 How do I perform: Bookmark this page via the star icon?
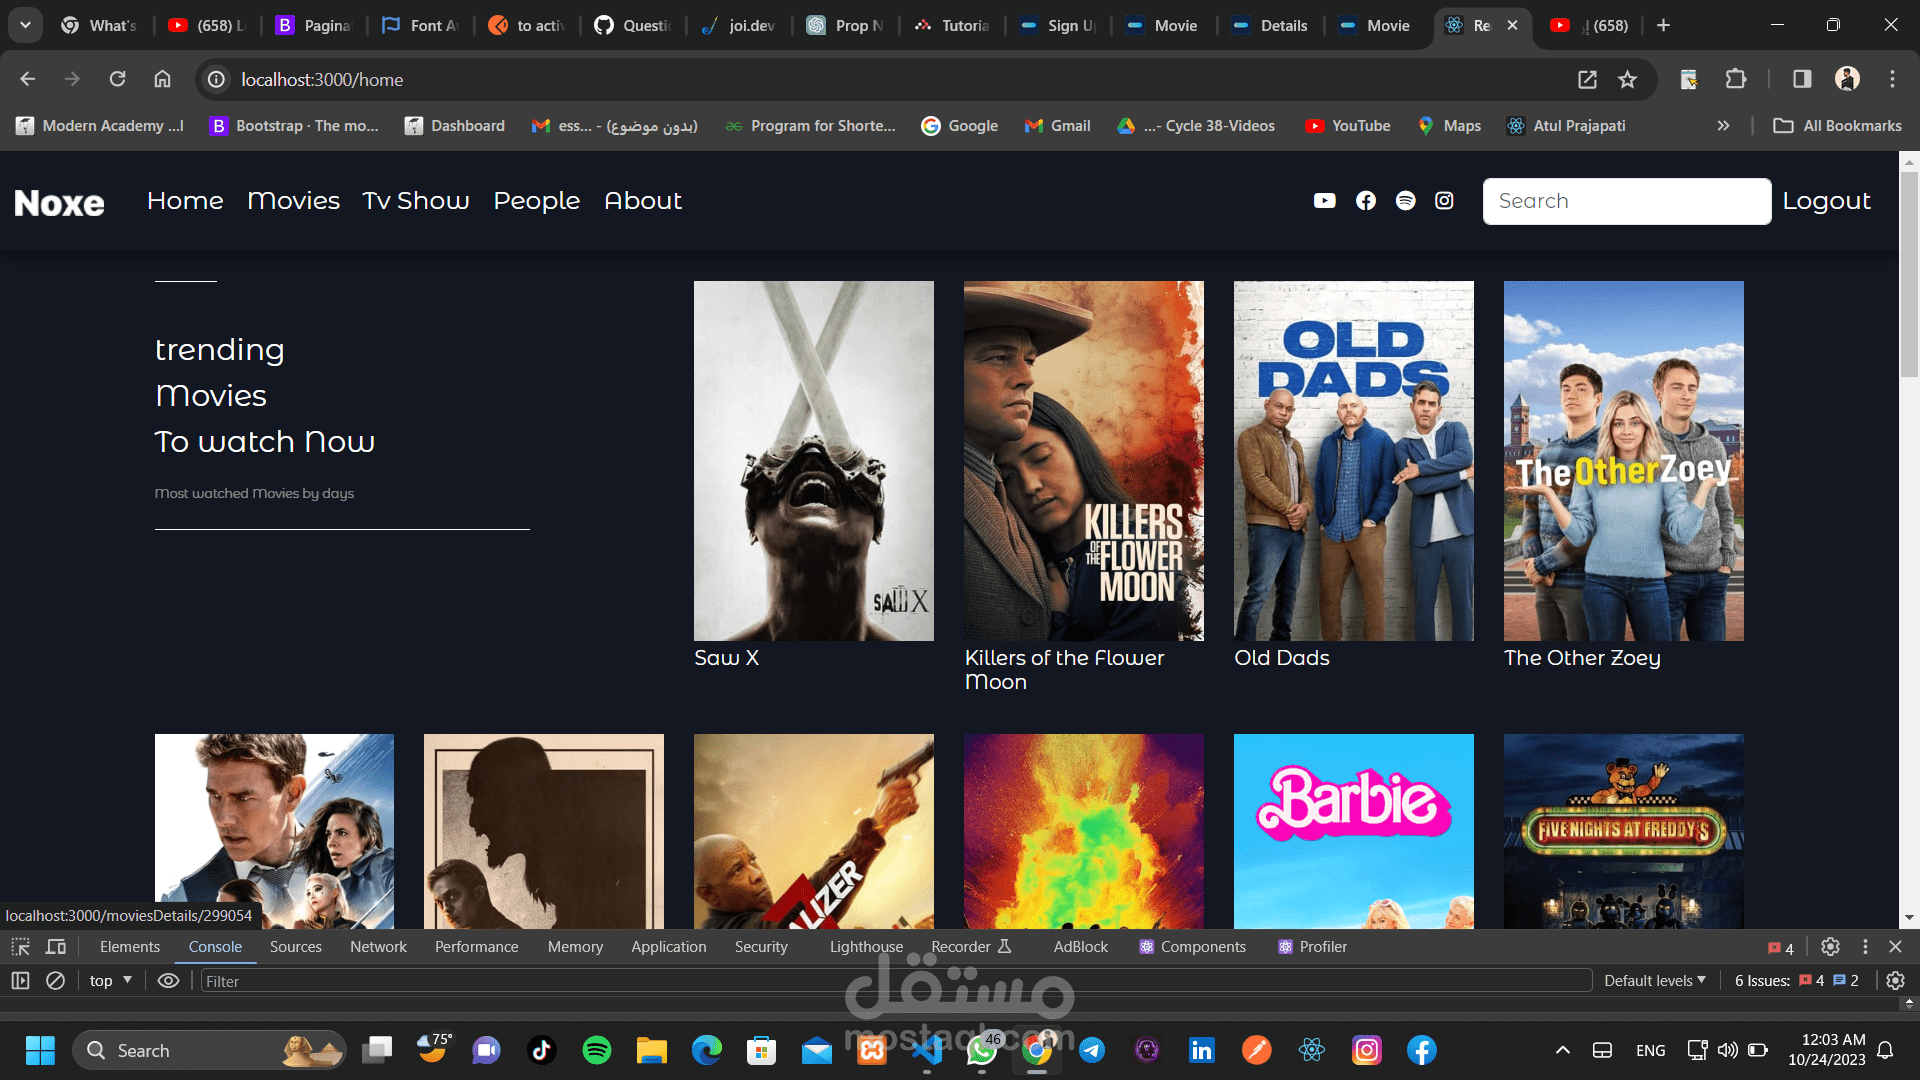[x=1627, y=79]
